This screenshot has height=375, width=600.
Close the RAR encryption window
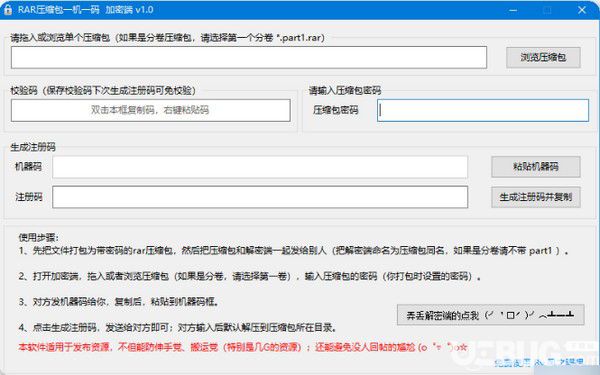tap(582, 10)
